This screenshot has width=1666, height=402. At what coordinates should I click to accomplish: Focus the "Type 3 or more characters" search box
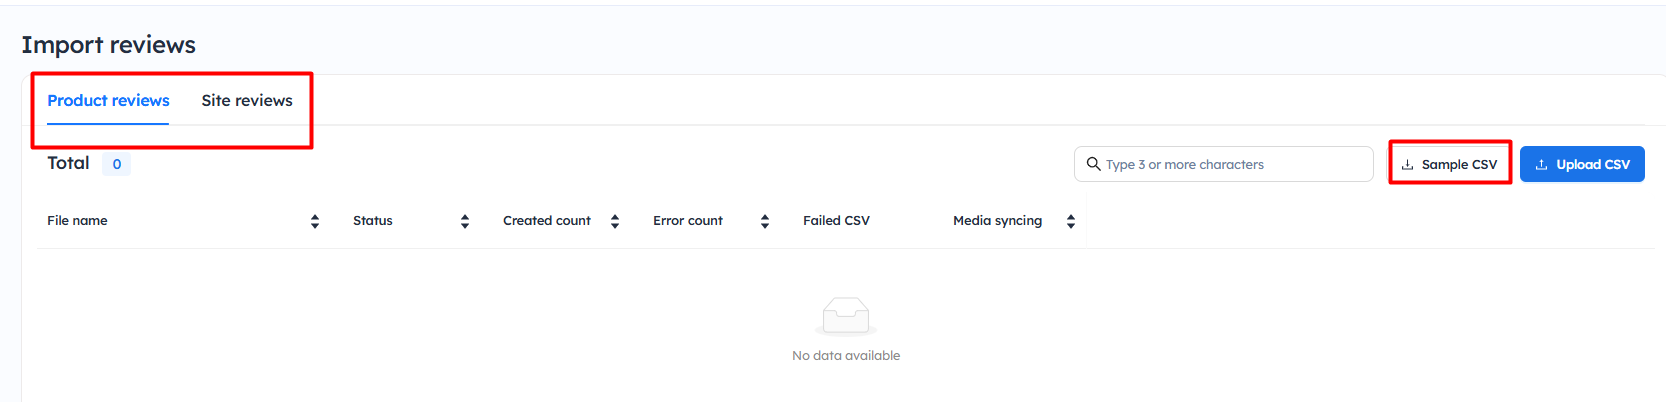(x=1235, y=164)
